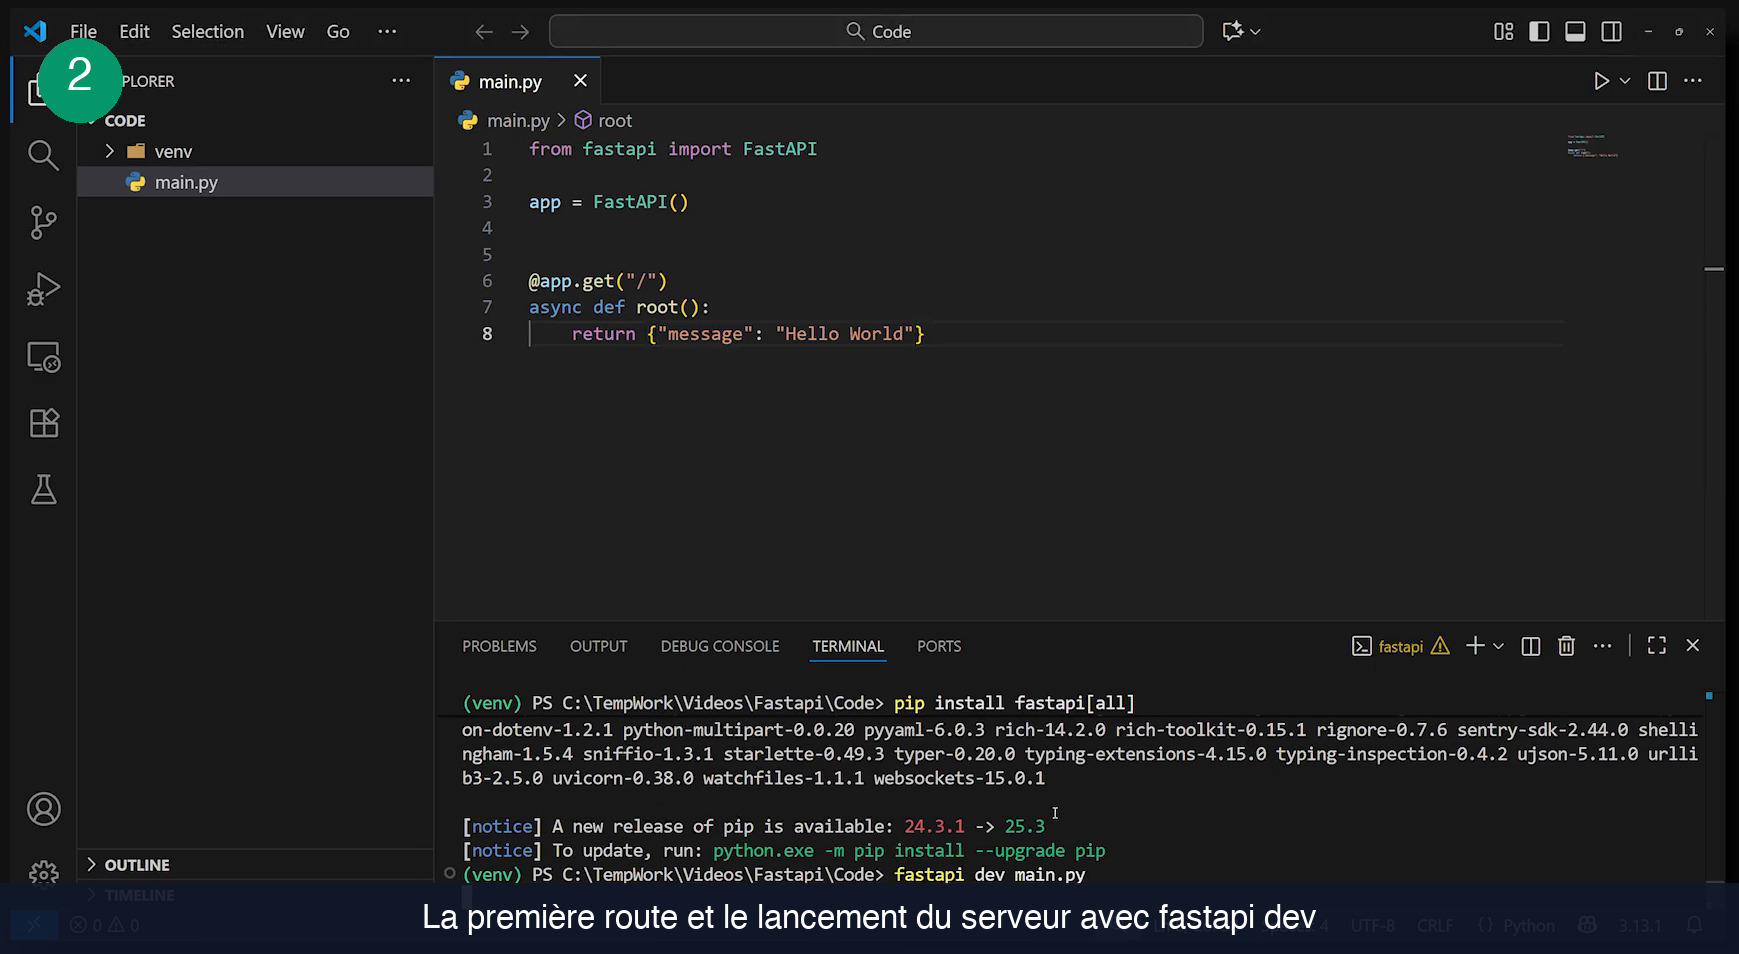Create a new terminal with plus
The image size is (1739, 954).
pyautogui.click(x=1475, y=646)
